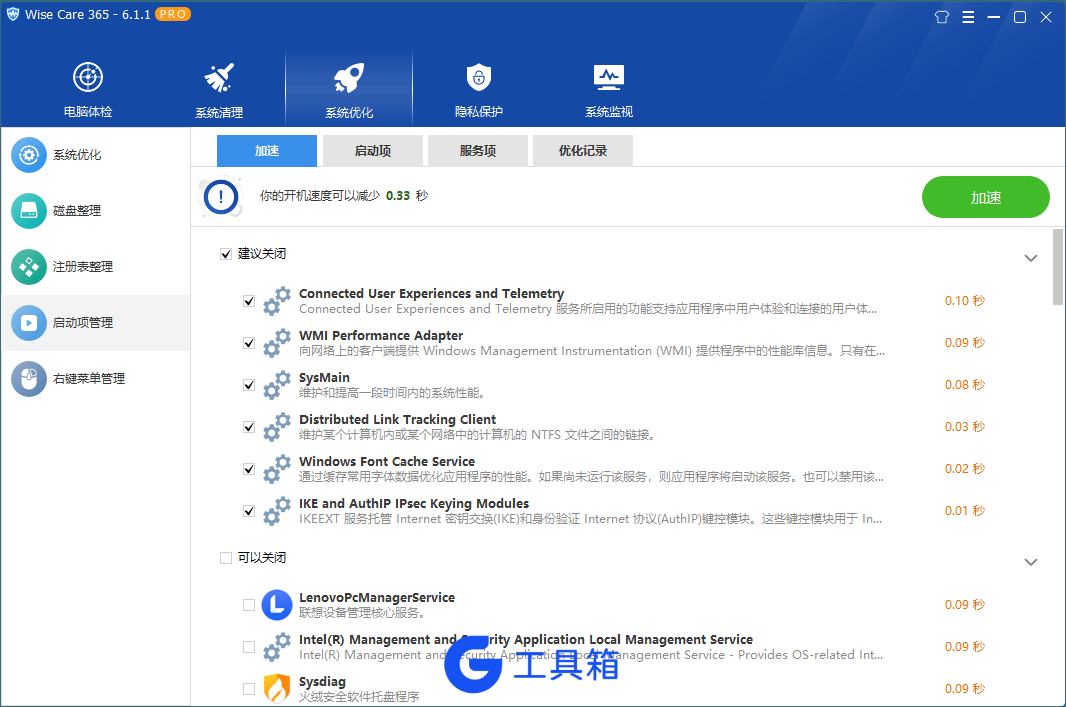The height and width of the screenshot is (707, 1066).
Task: Click gears icon for Intel(R) Management service
Action: point(277,647)
